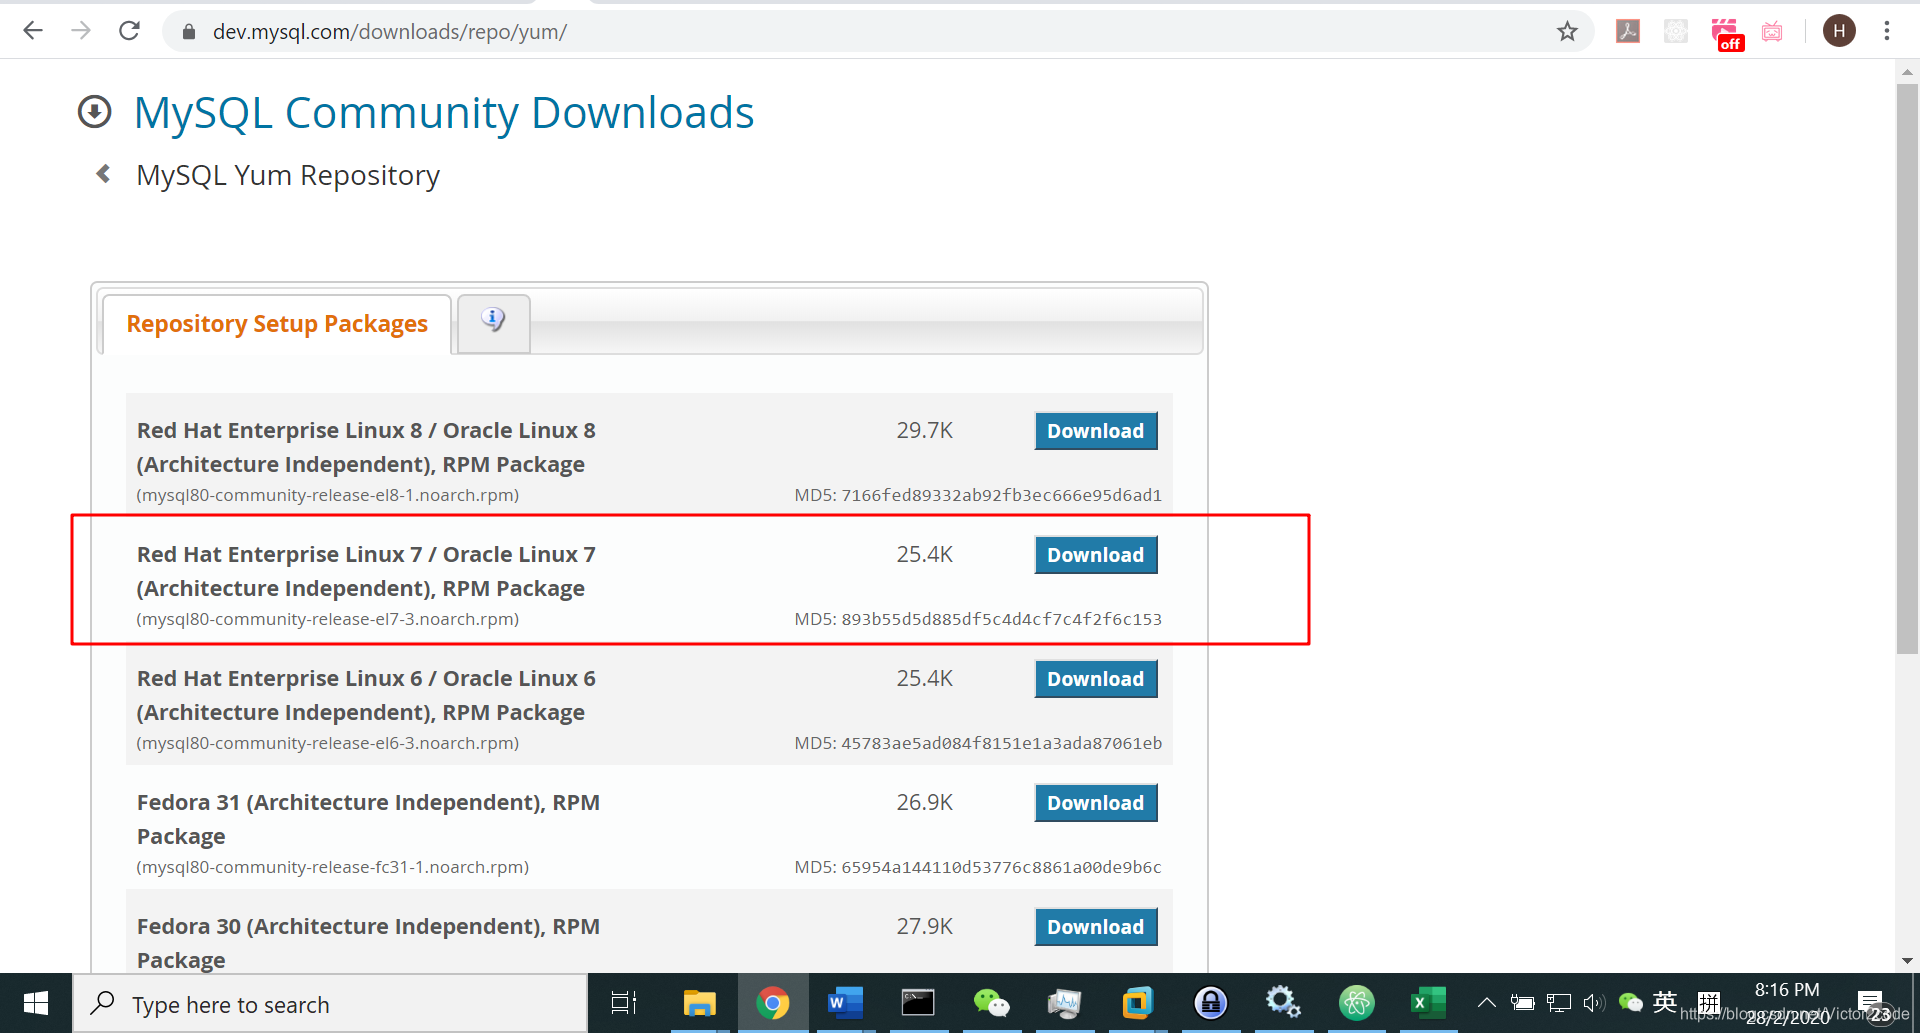
Task: Click the back chevron beside MySQL Yum Repository
Action: [103, 174]
